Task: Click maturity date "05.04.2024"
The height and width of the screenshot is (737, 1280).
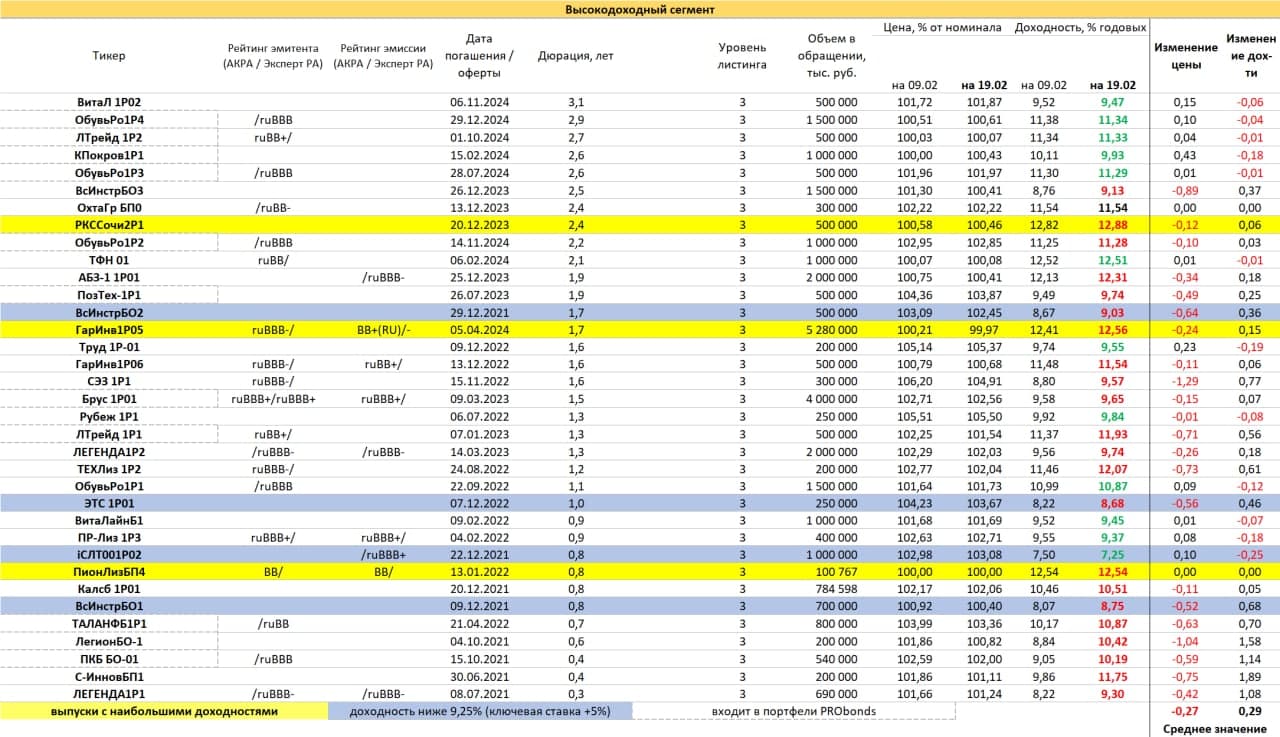Action: pos(481,329)
